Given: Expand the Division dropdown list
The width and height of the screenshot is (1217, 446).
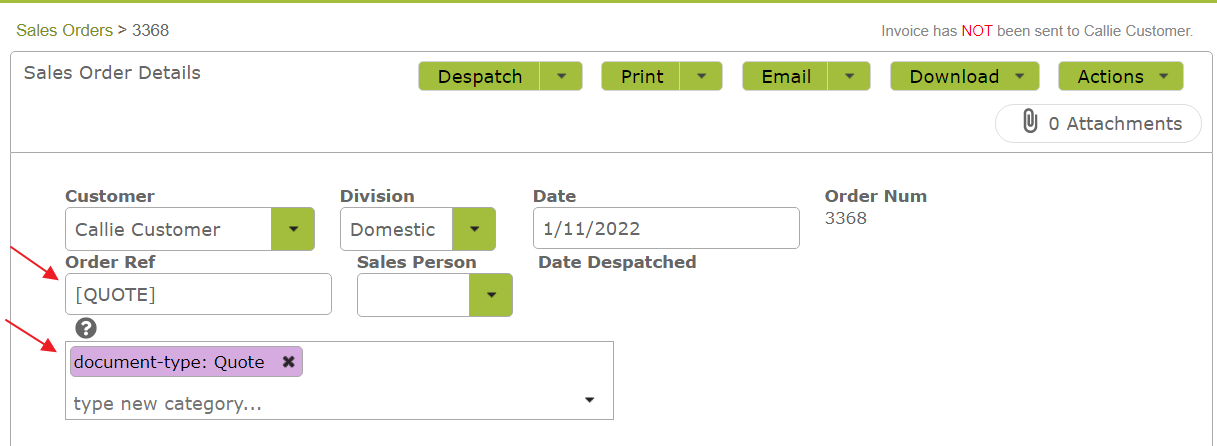Looking at the screenshot, I should click(x=474, y=229).
